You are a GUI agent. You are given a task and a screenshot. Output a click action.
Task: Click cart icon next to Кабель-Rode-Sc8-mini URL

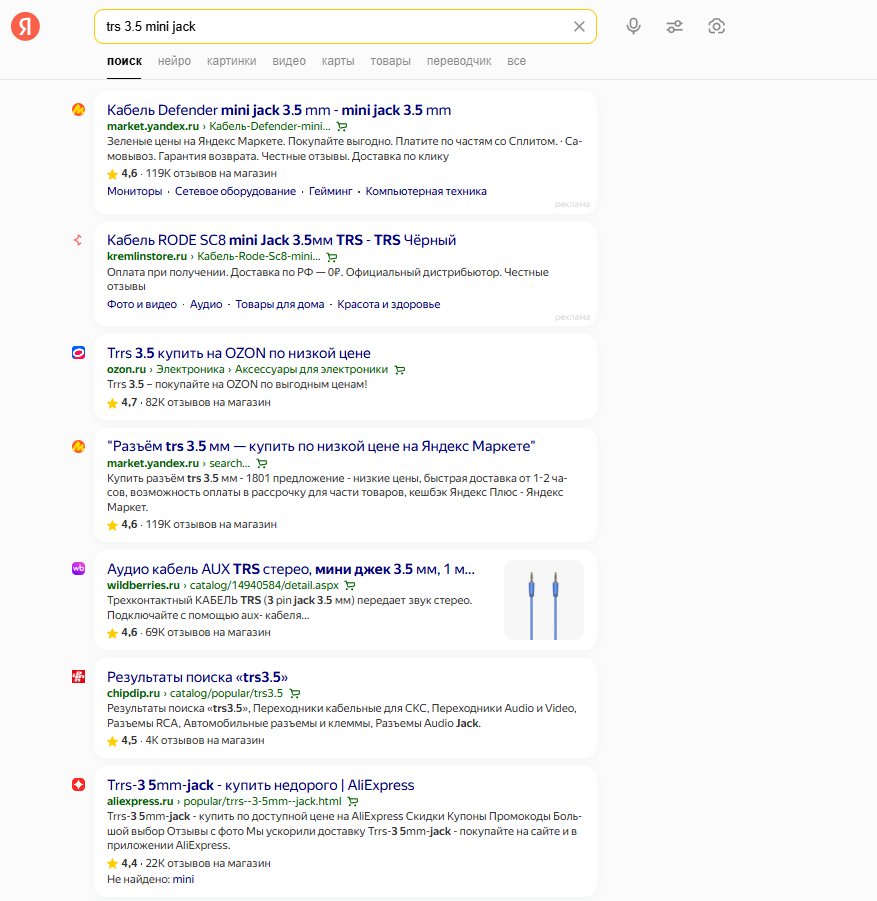[332, 257]
